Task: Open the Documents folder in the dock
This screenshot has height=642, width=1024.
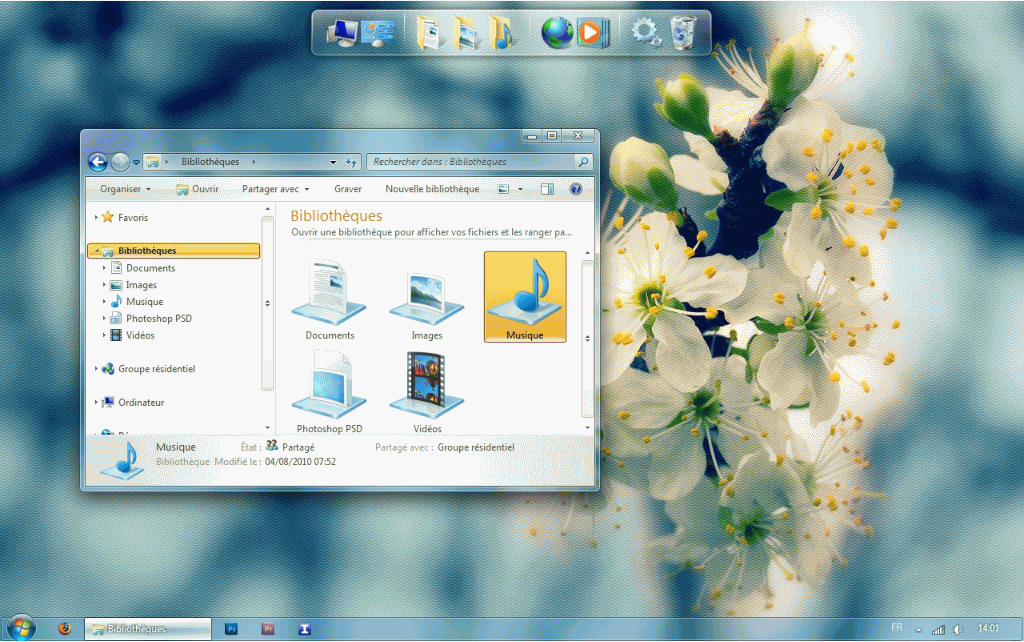Action: tap(428, 33)
